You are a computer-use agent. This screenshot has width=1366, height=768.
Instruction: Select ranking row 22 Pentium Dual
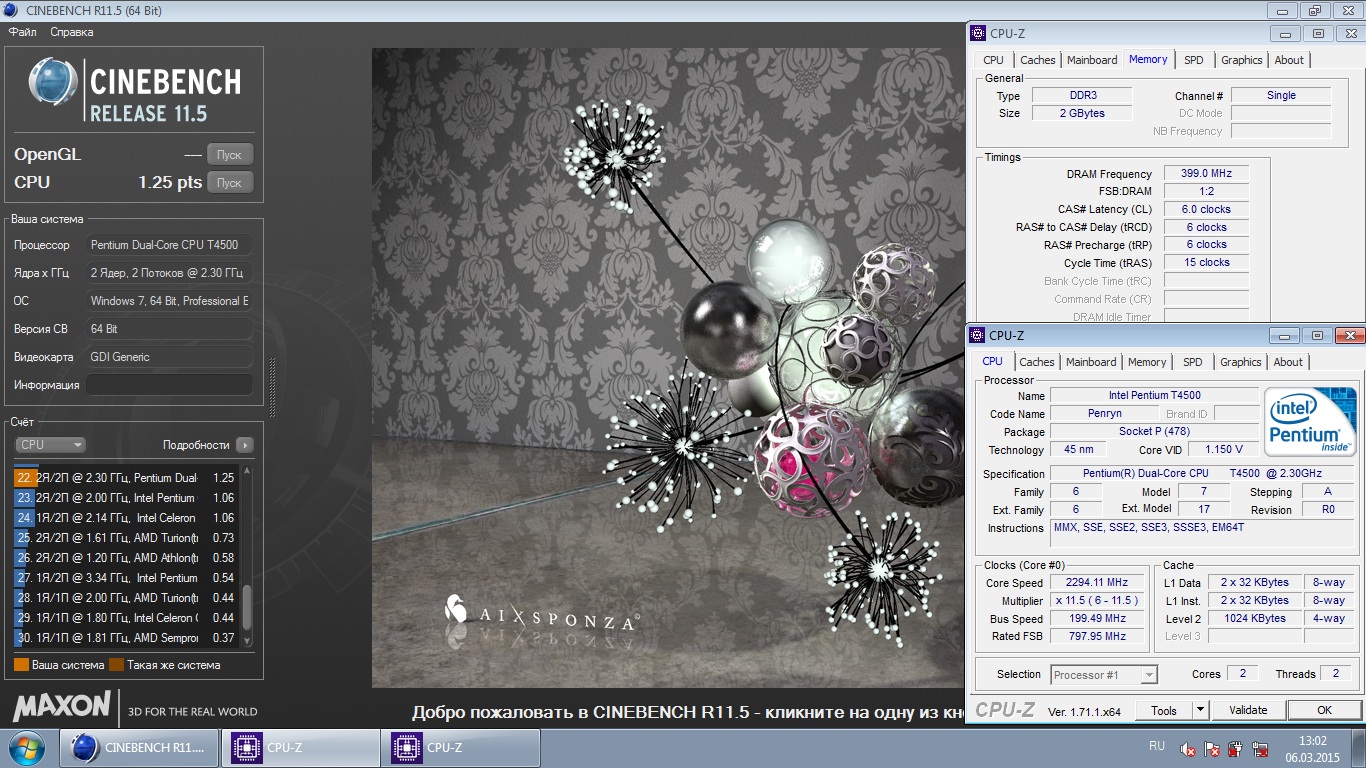[x=126, y=478]
